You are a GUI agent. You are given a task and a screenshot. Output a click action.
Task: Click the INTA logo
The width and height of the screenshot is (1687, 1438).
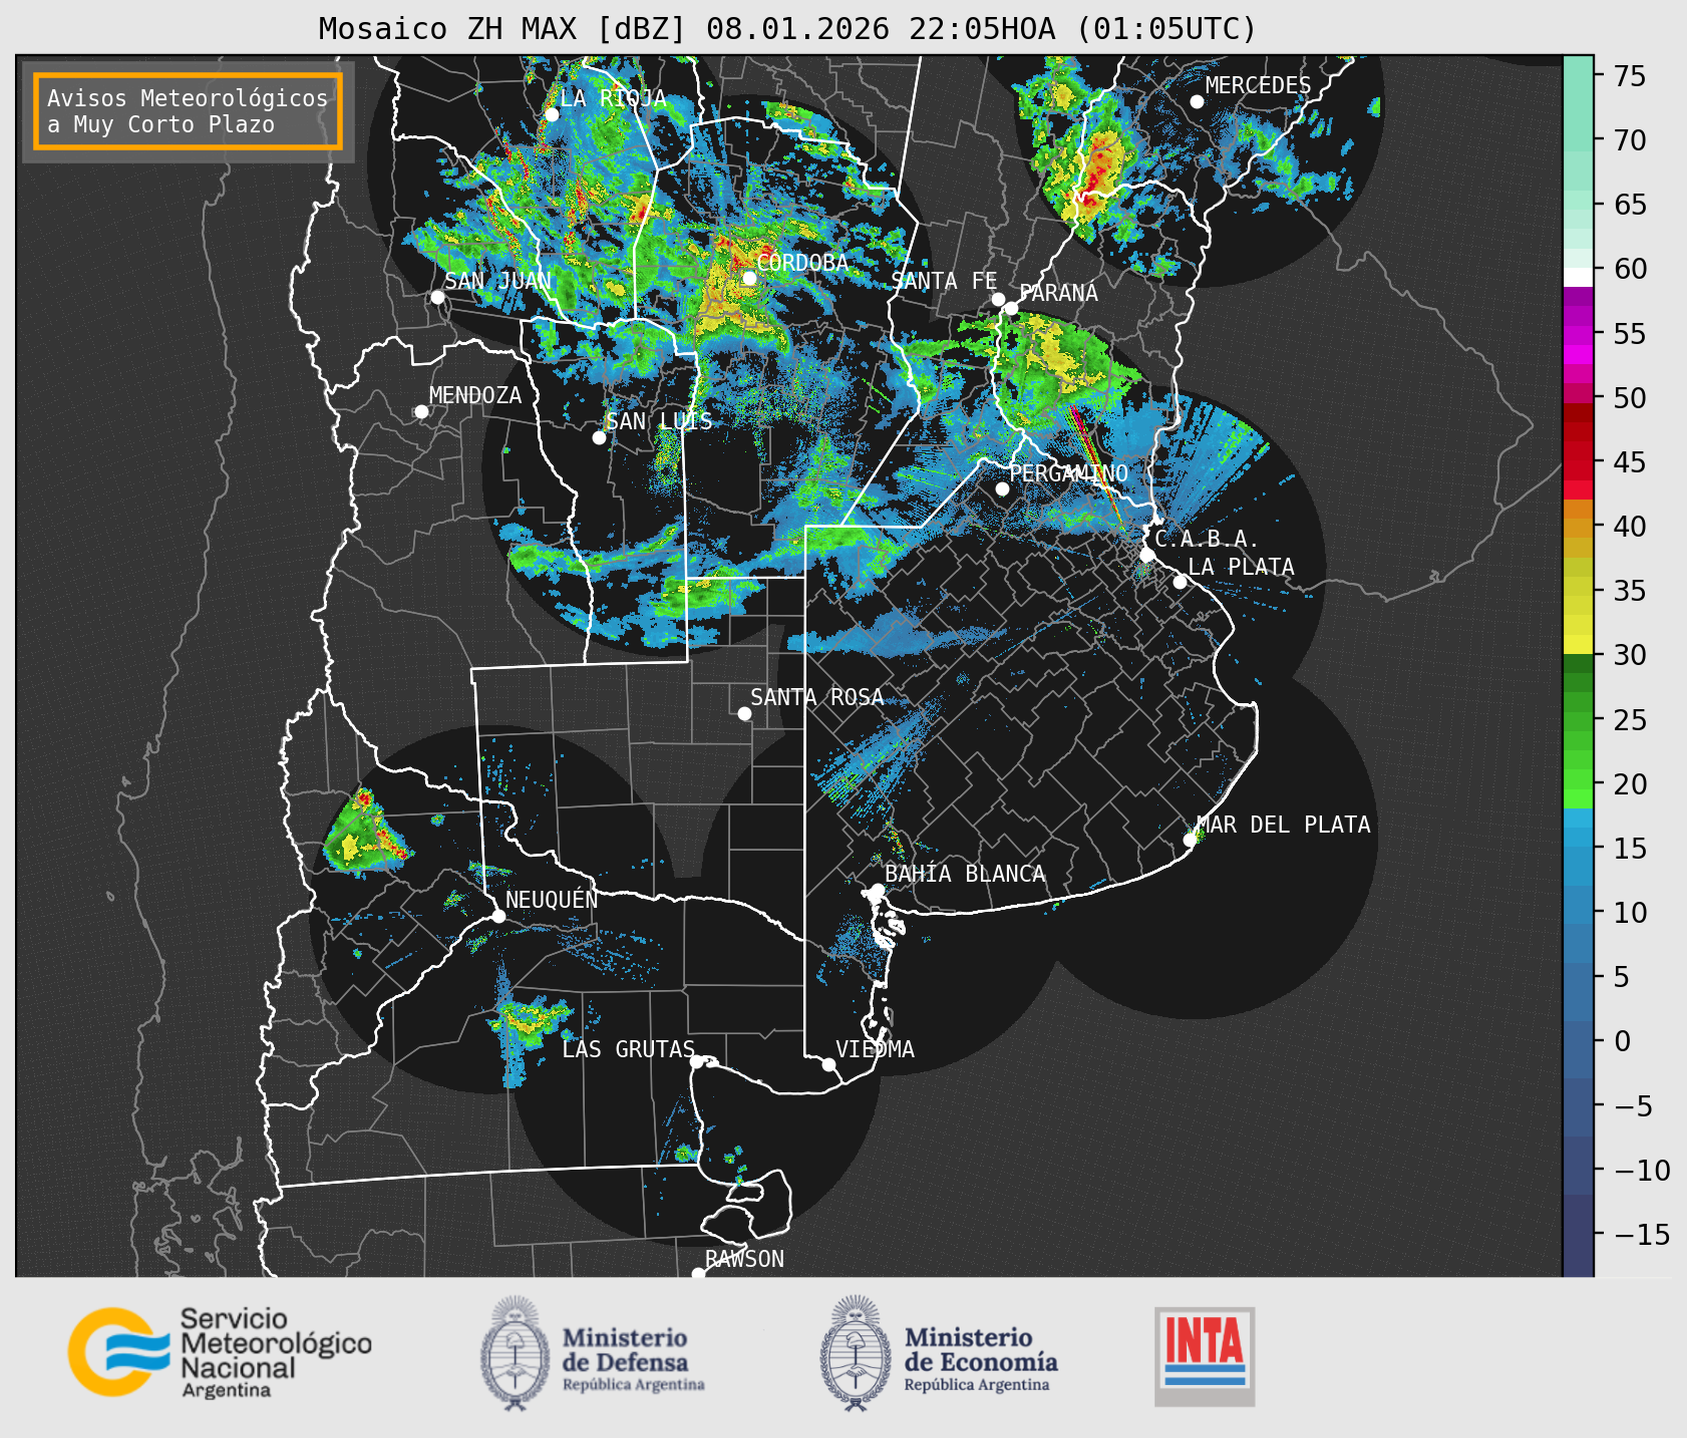(x=1205, y=1356)
